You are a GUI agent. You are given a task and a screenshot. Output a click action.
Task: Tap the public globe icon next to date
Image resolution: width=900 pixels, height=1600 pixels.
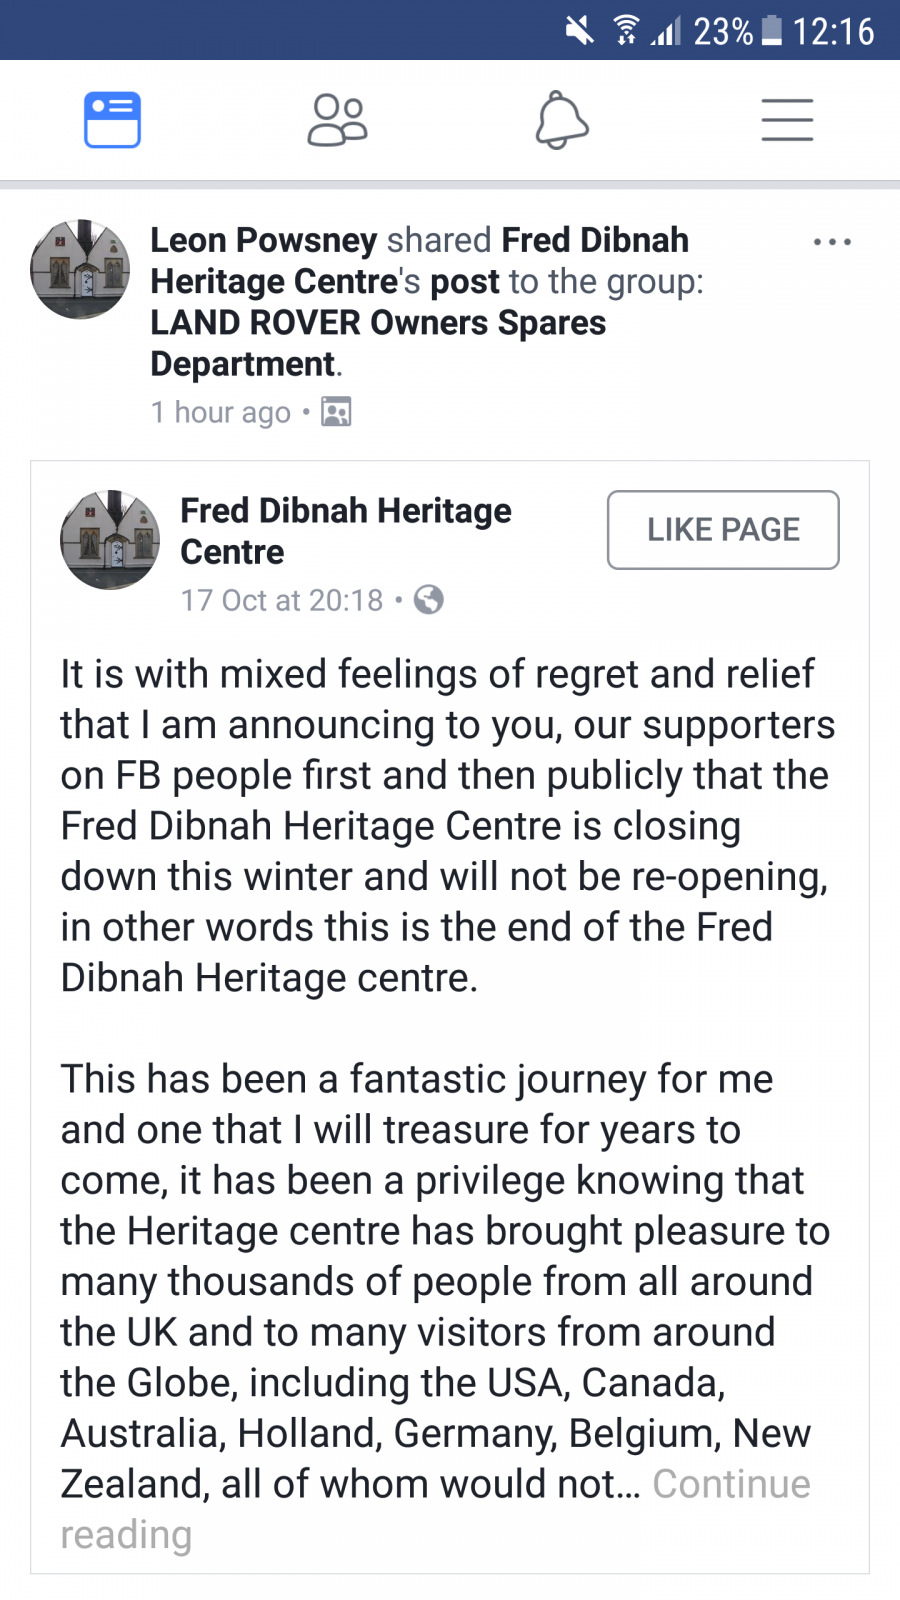click(x=428, y=600)
